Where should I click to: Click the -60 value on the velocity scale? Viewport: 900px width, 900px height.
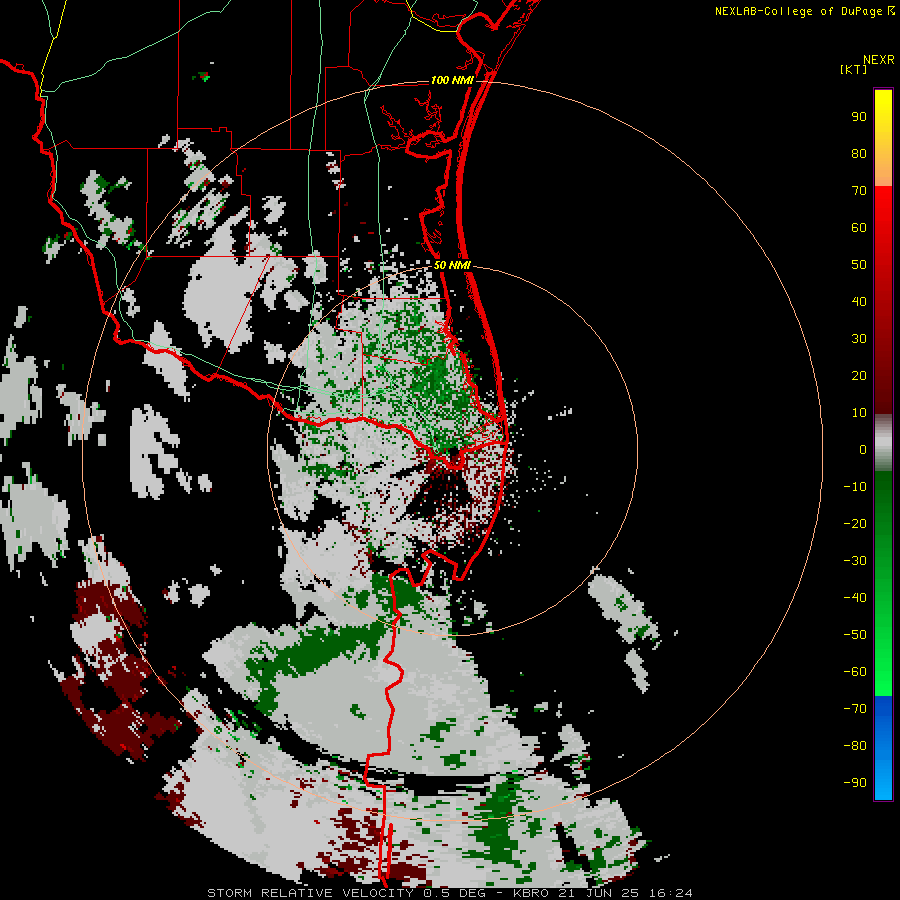coord(855,672)
